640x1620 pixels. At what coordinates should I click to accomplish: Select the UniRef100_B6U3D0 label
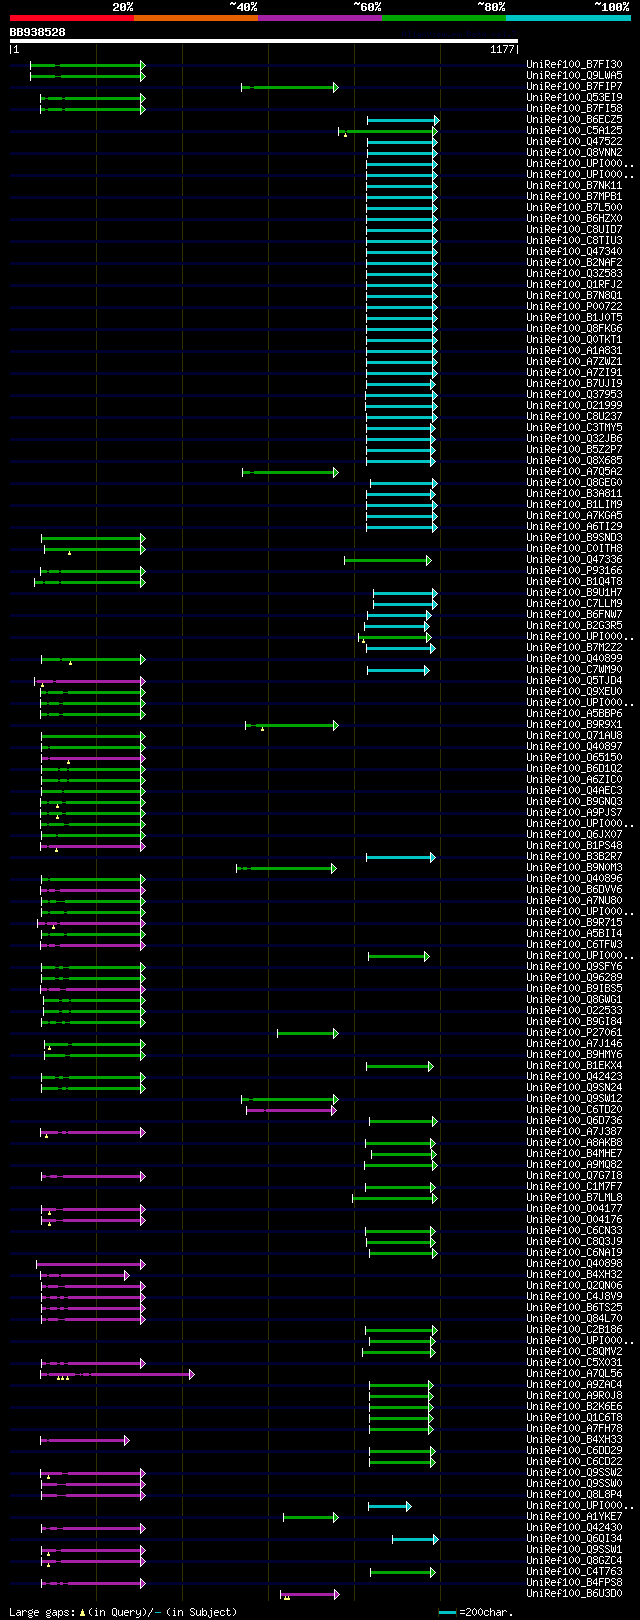tap(574, 1594)
